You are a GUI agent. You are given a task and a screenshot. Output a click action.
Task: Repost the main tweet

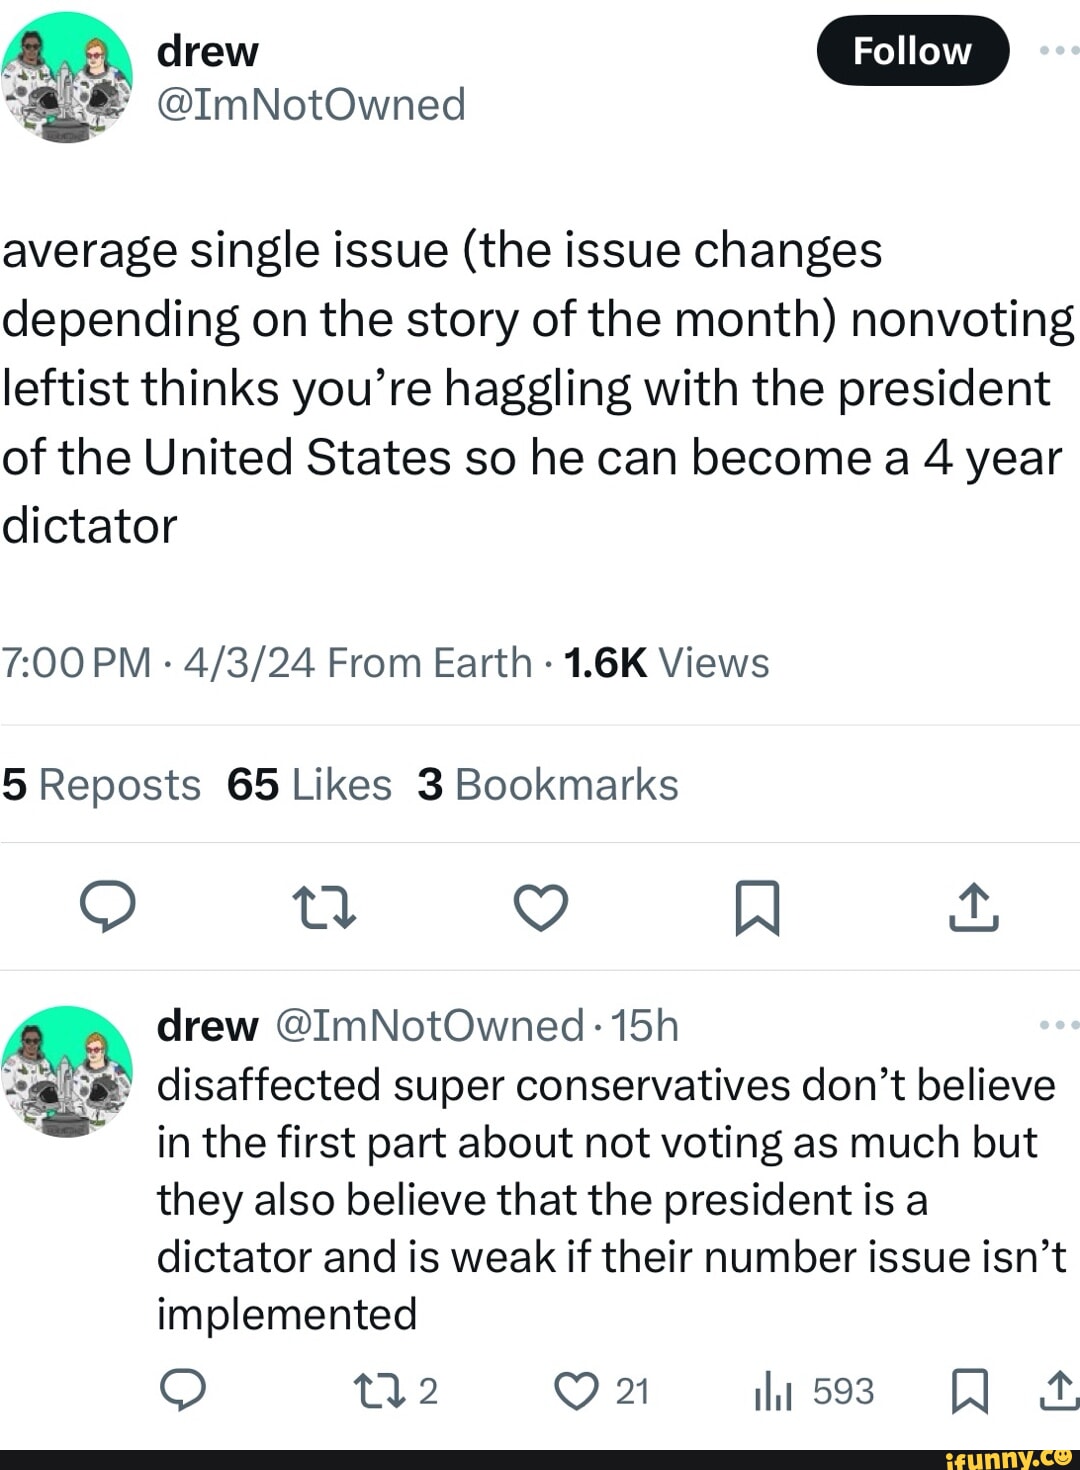324,908
